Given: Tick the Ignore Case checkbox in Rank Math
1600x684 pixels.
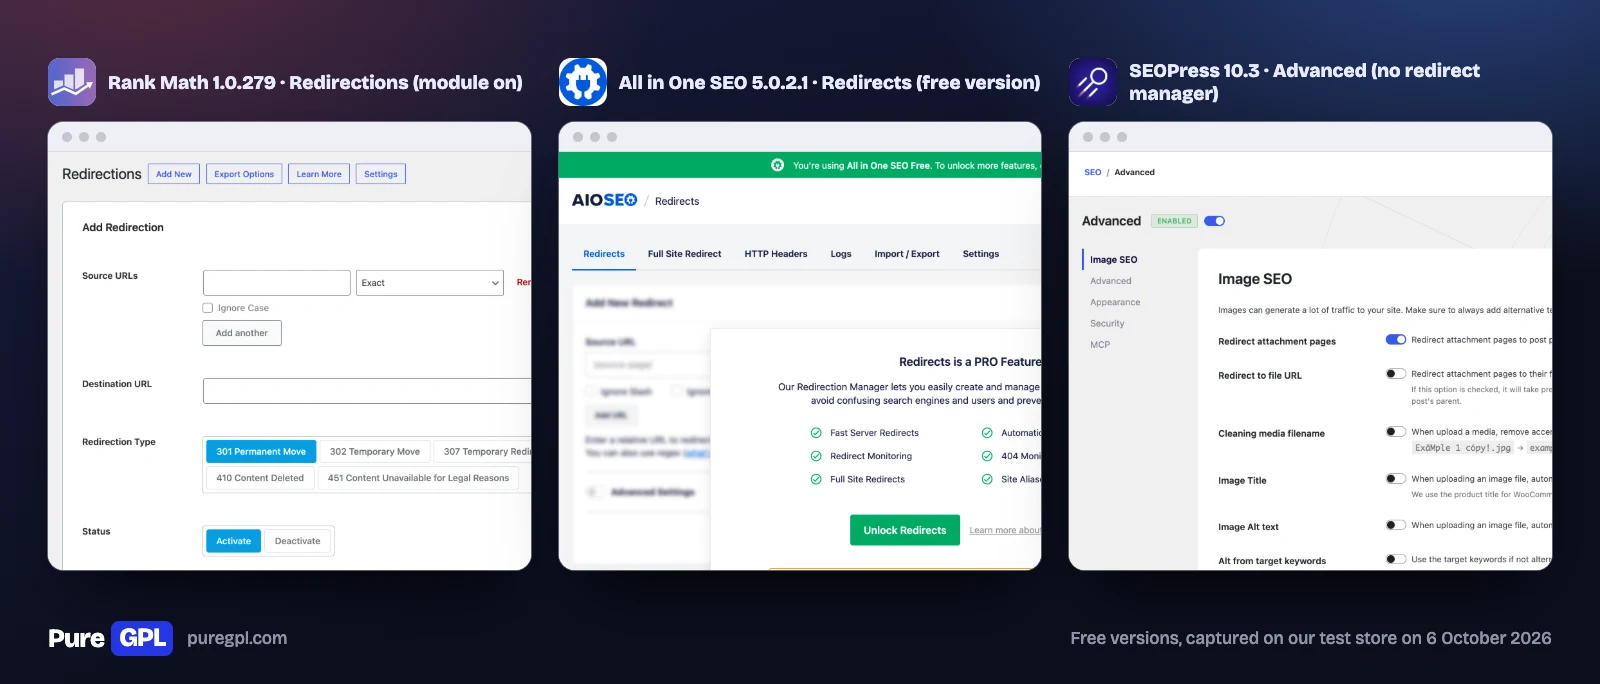Looking at the screenshot, I should 208,308.
